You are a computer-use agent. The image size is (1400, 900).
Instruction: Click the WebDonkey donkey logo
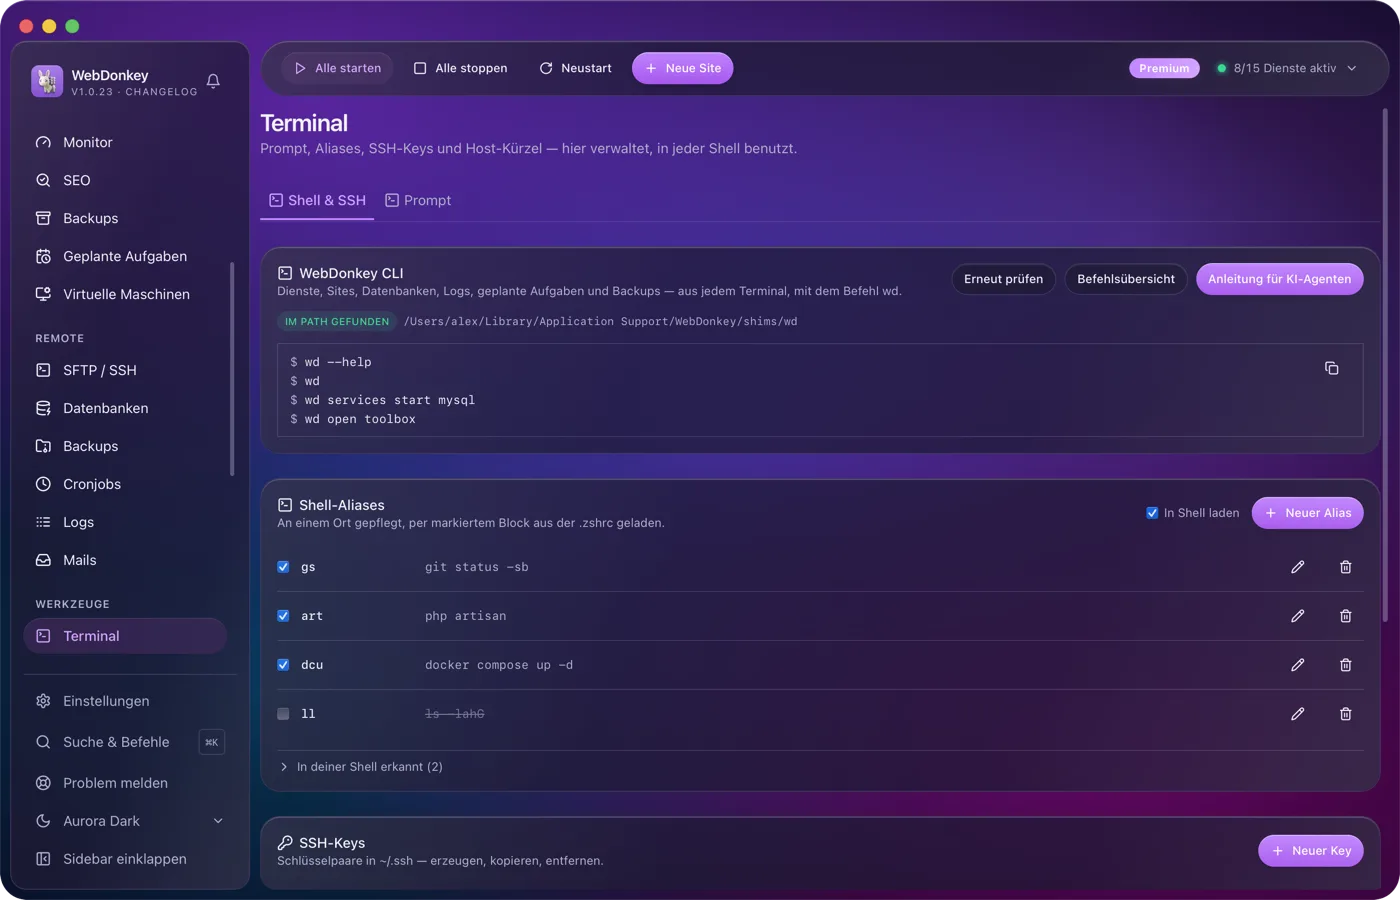[x=47, y=81]
